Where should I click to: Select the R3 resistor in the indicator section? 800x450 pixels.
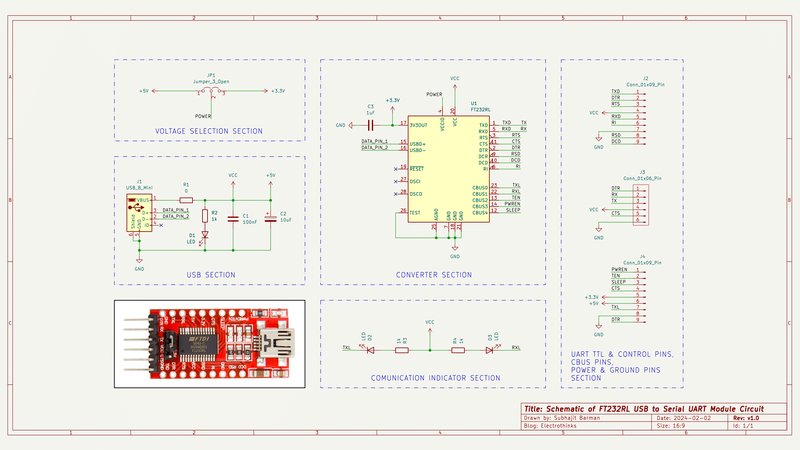[x=402, y=350]
